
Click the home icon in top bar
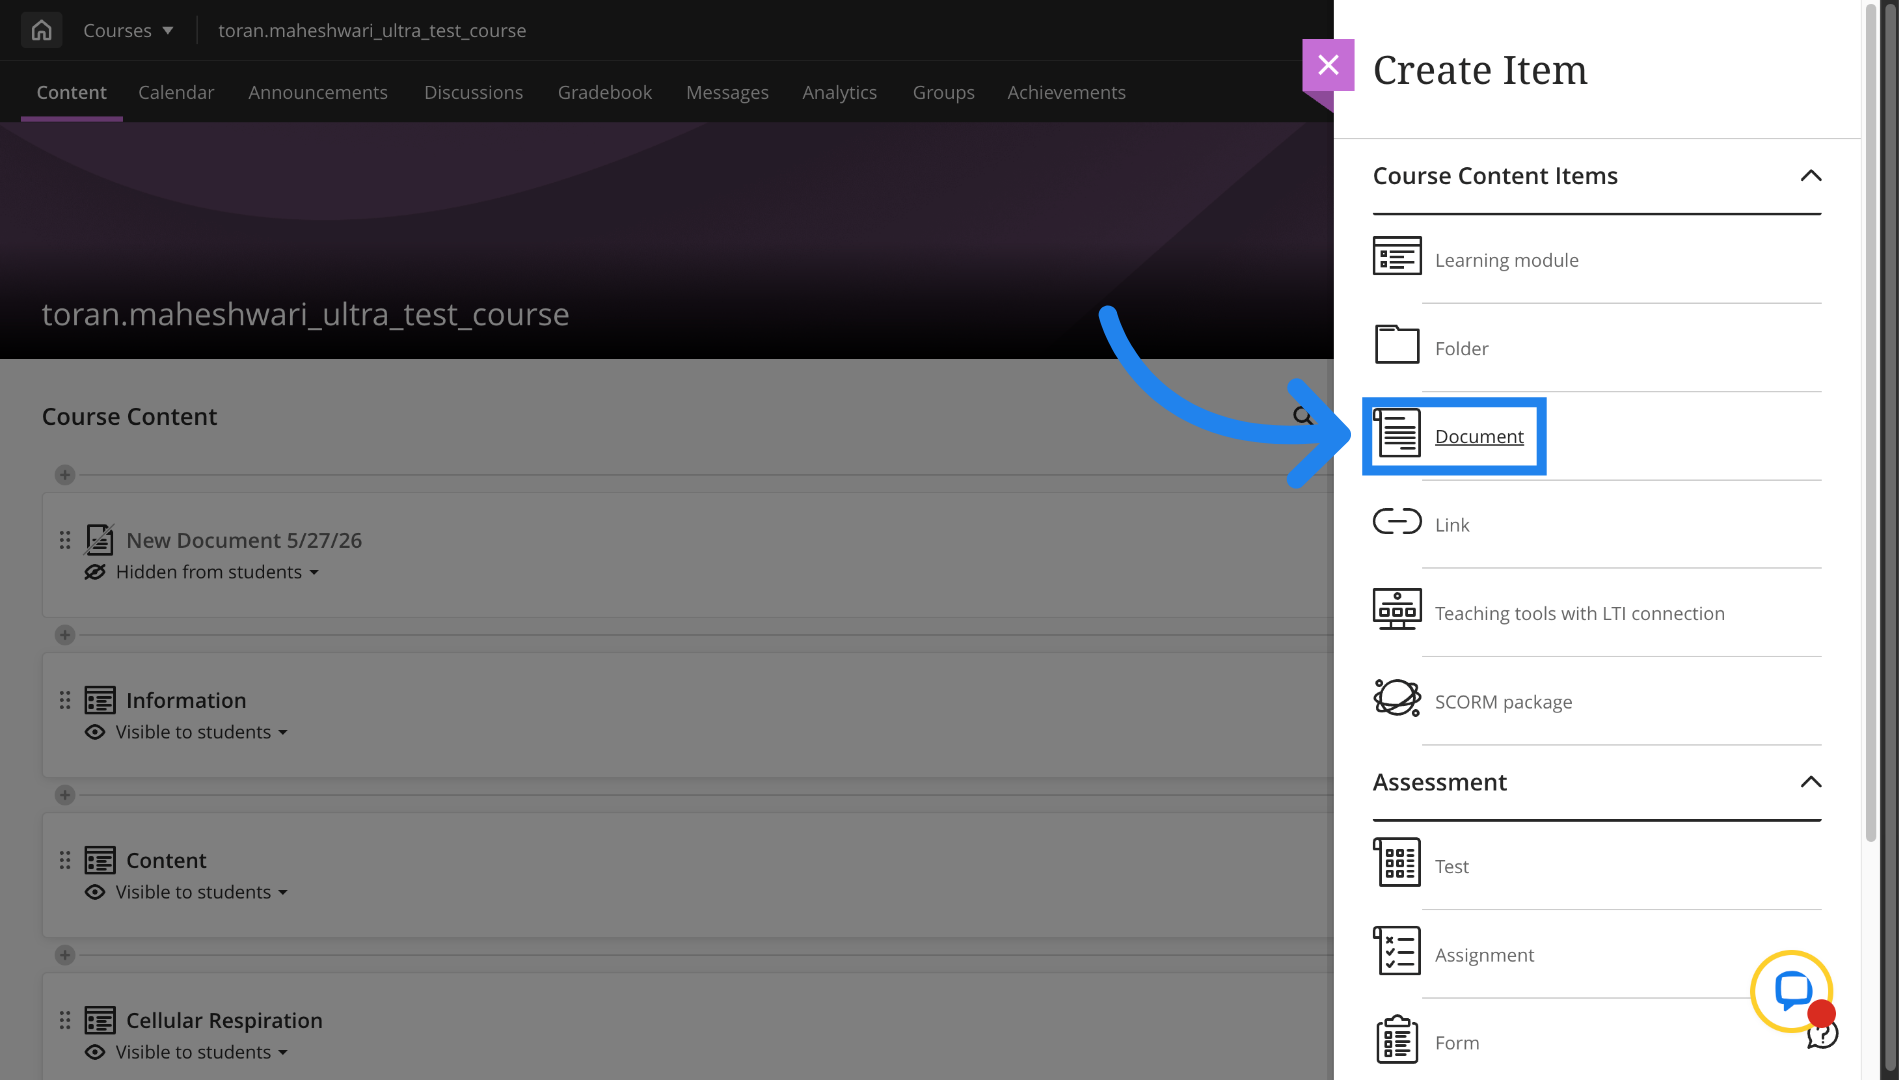[x=41, y=30]
